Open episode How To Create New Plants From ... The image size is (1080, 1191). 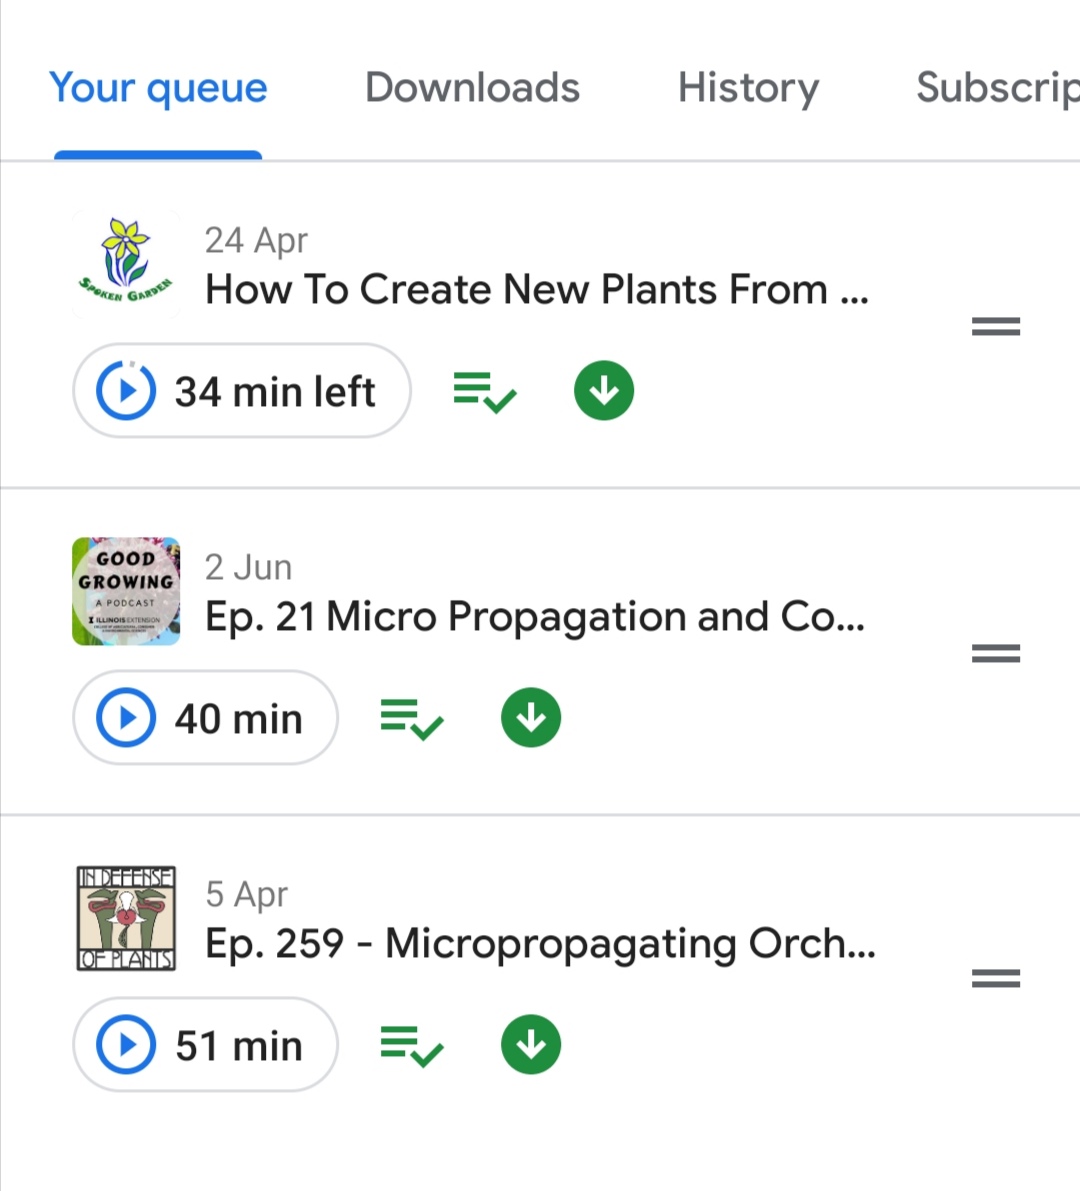point(537,289)
